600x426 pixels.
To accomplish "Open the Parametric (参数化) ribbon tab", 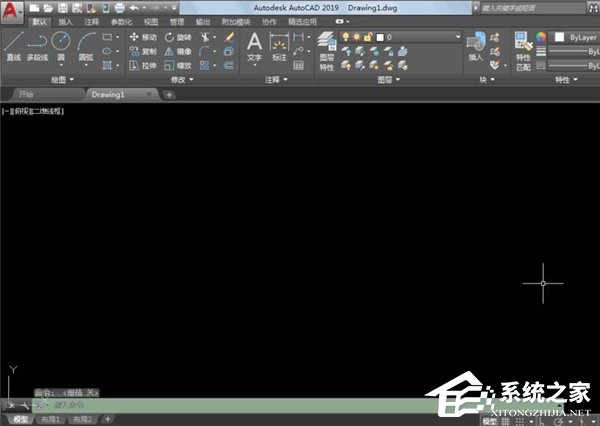I will pyautogui.click(x=121, y=22).
